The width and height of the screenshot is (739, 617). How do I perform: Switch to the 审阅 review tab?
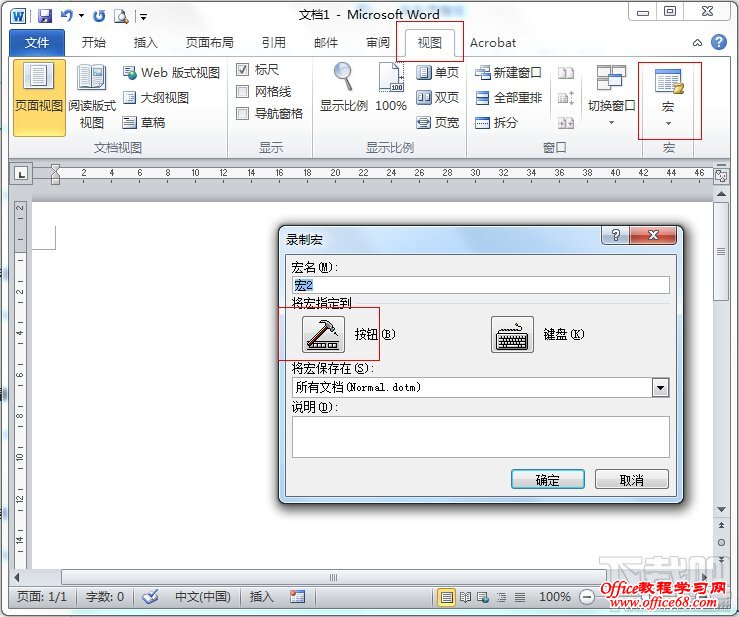378,43
